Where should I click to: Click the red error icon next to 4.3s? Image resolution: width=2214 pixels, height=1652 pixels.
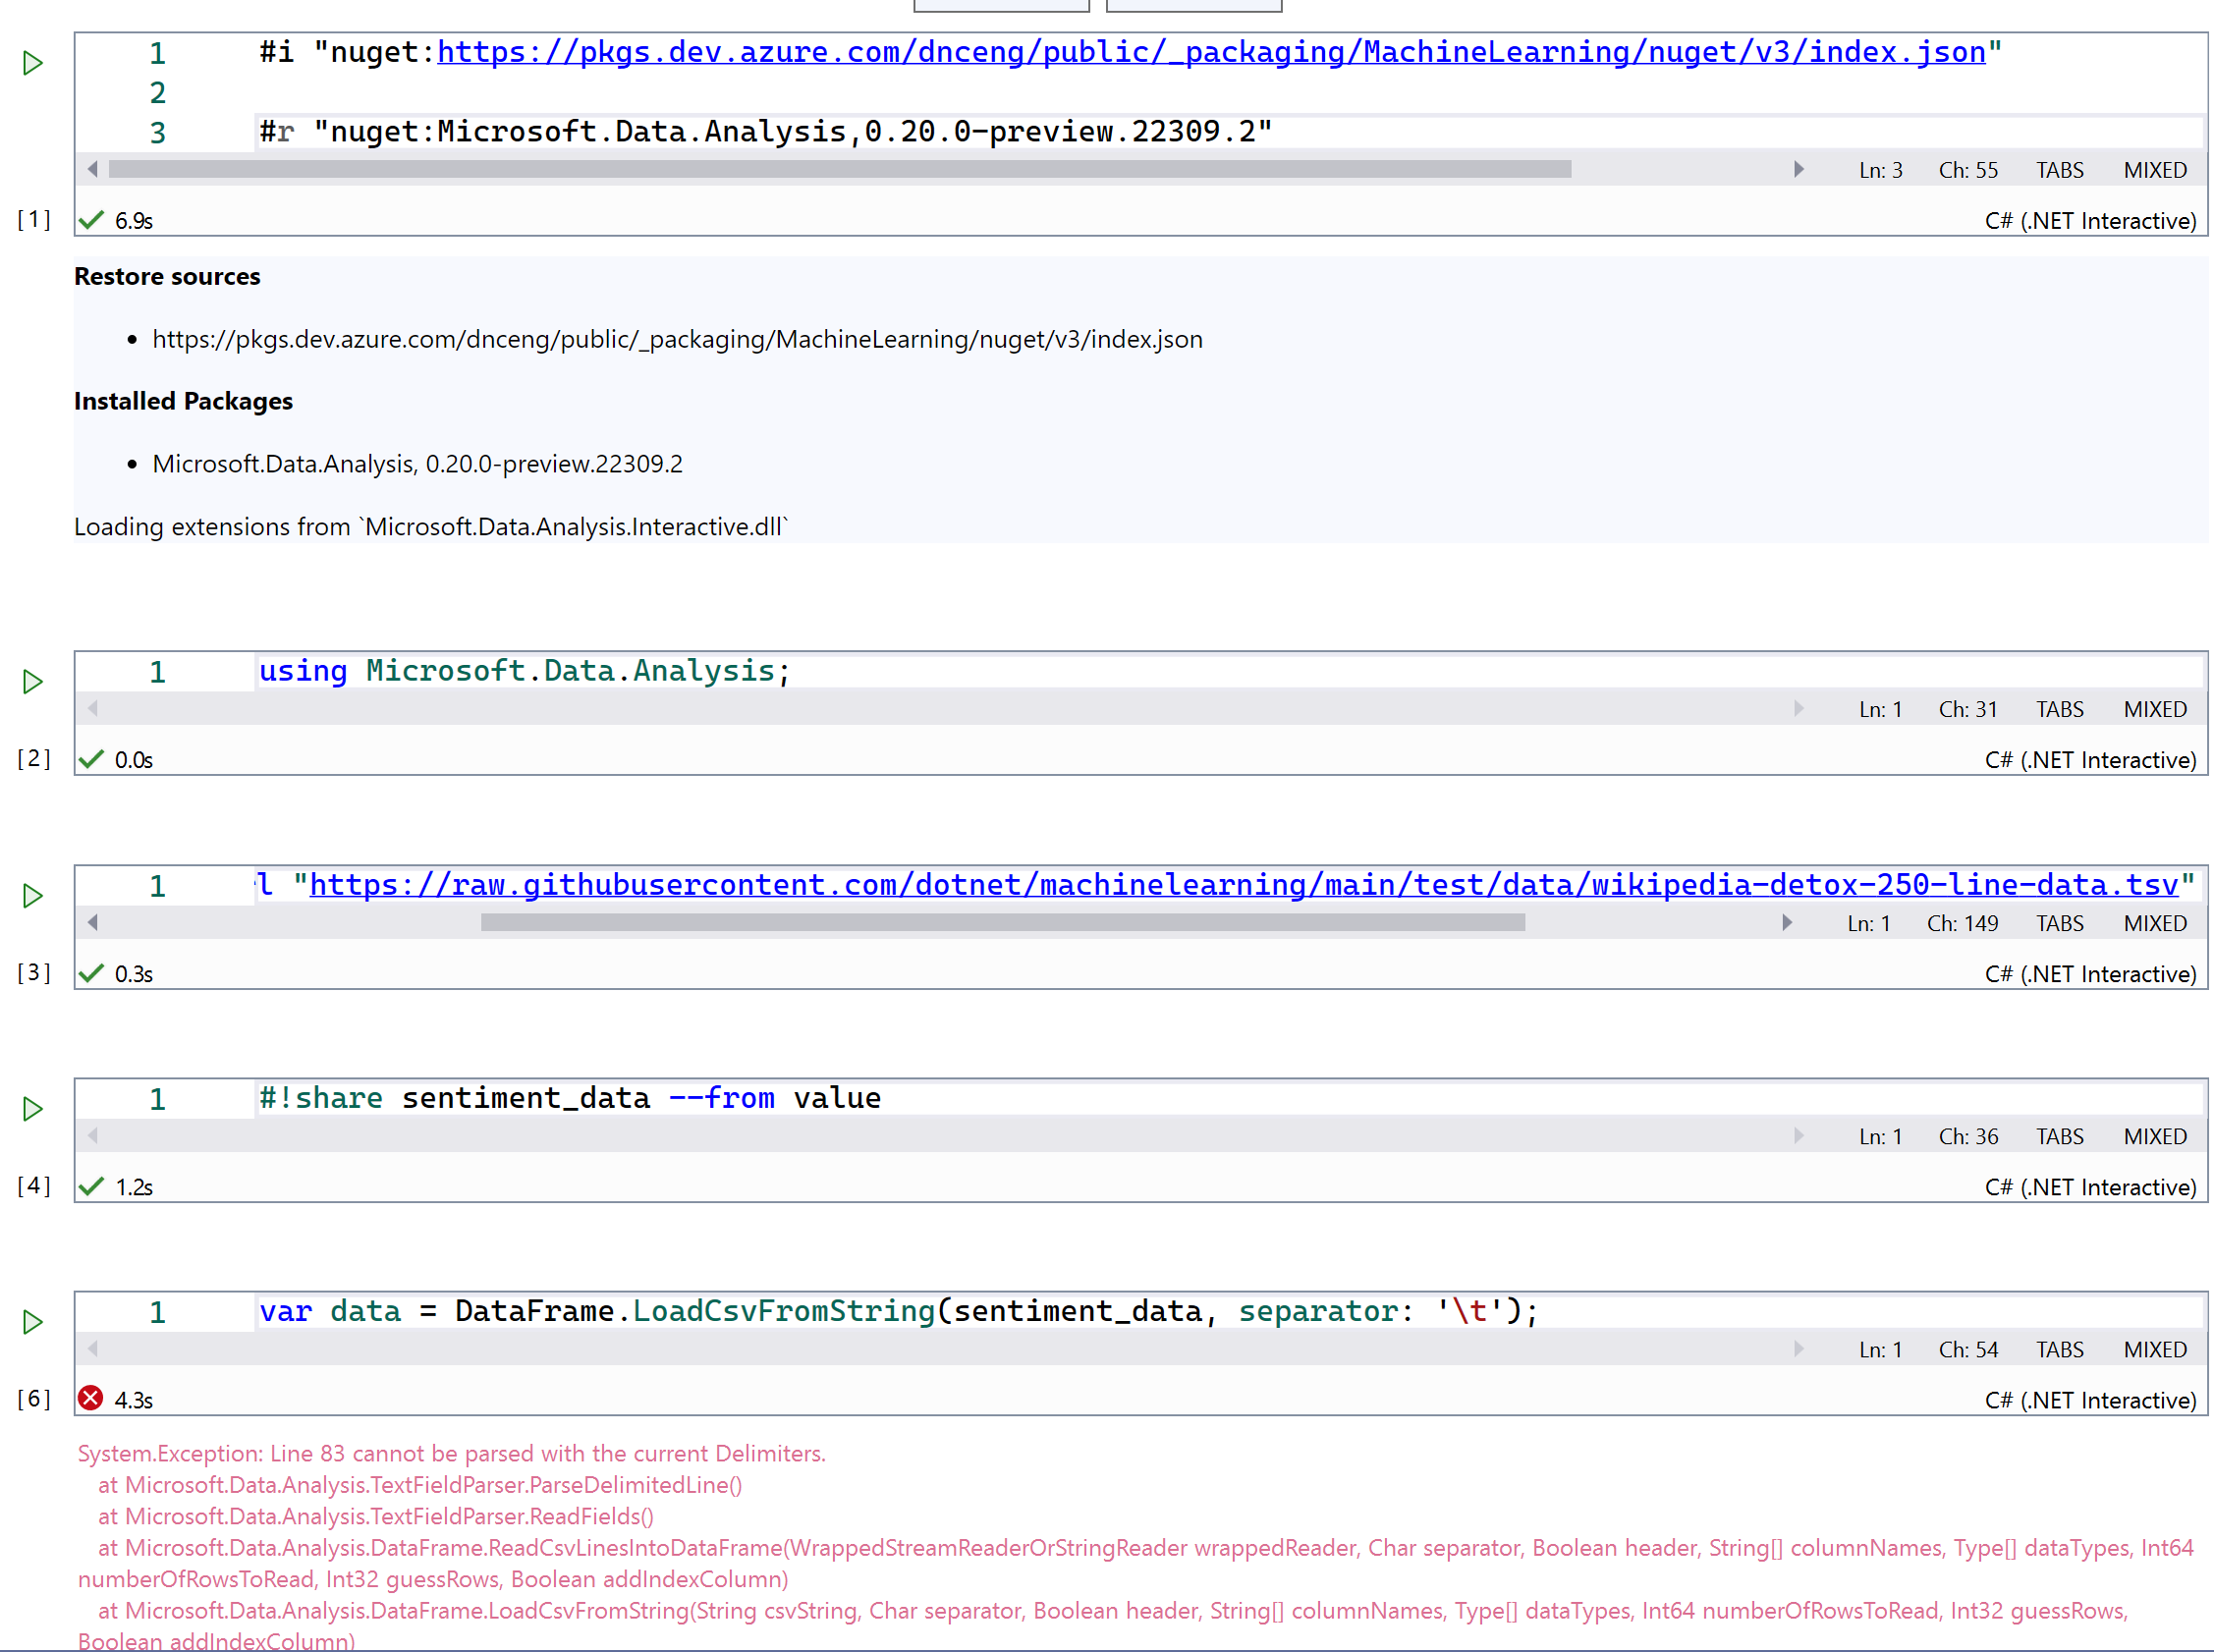point(90,1399)
